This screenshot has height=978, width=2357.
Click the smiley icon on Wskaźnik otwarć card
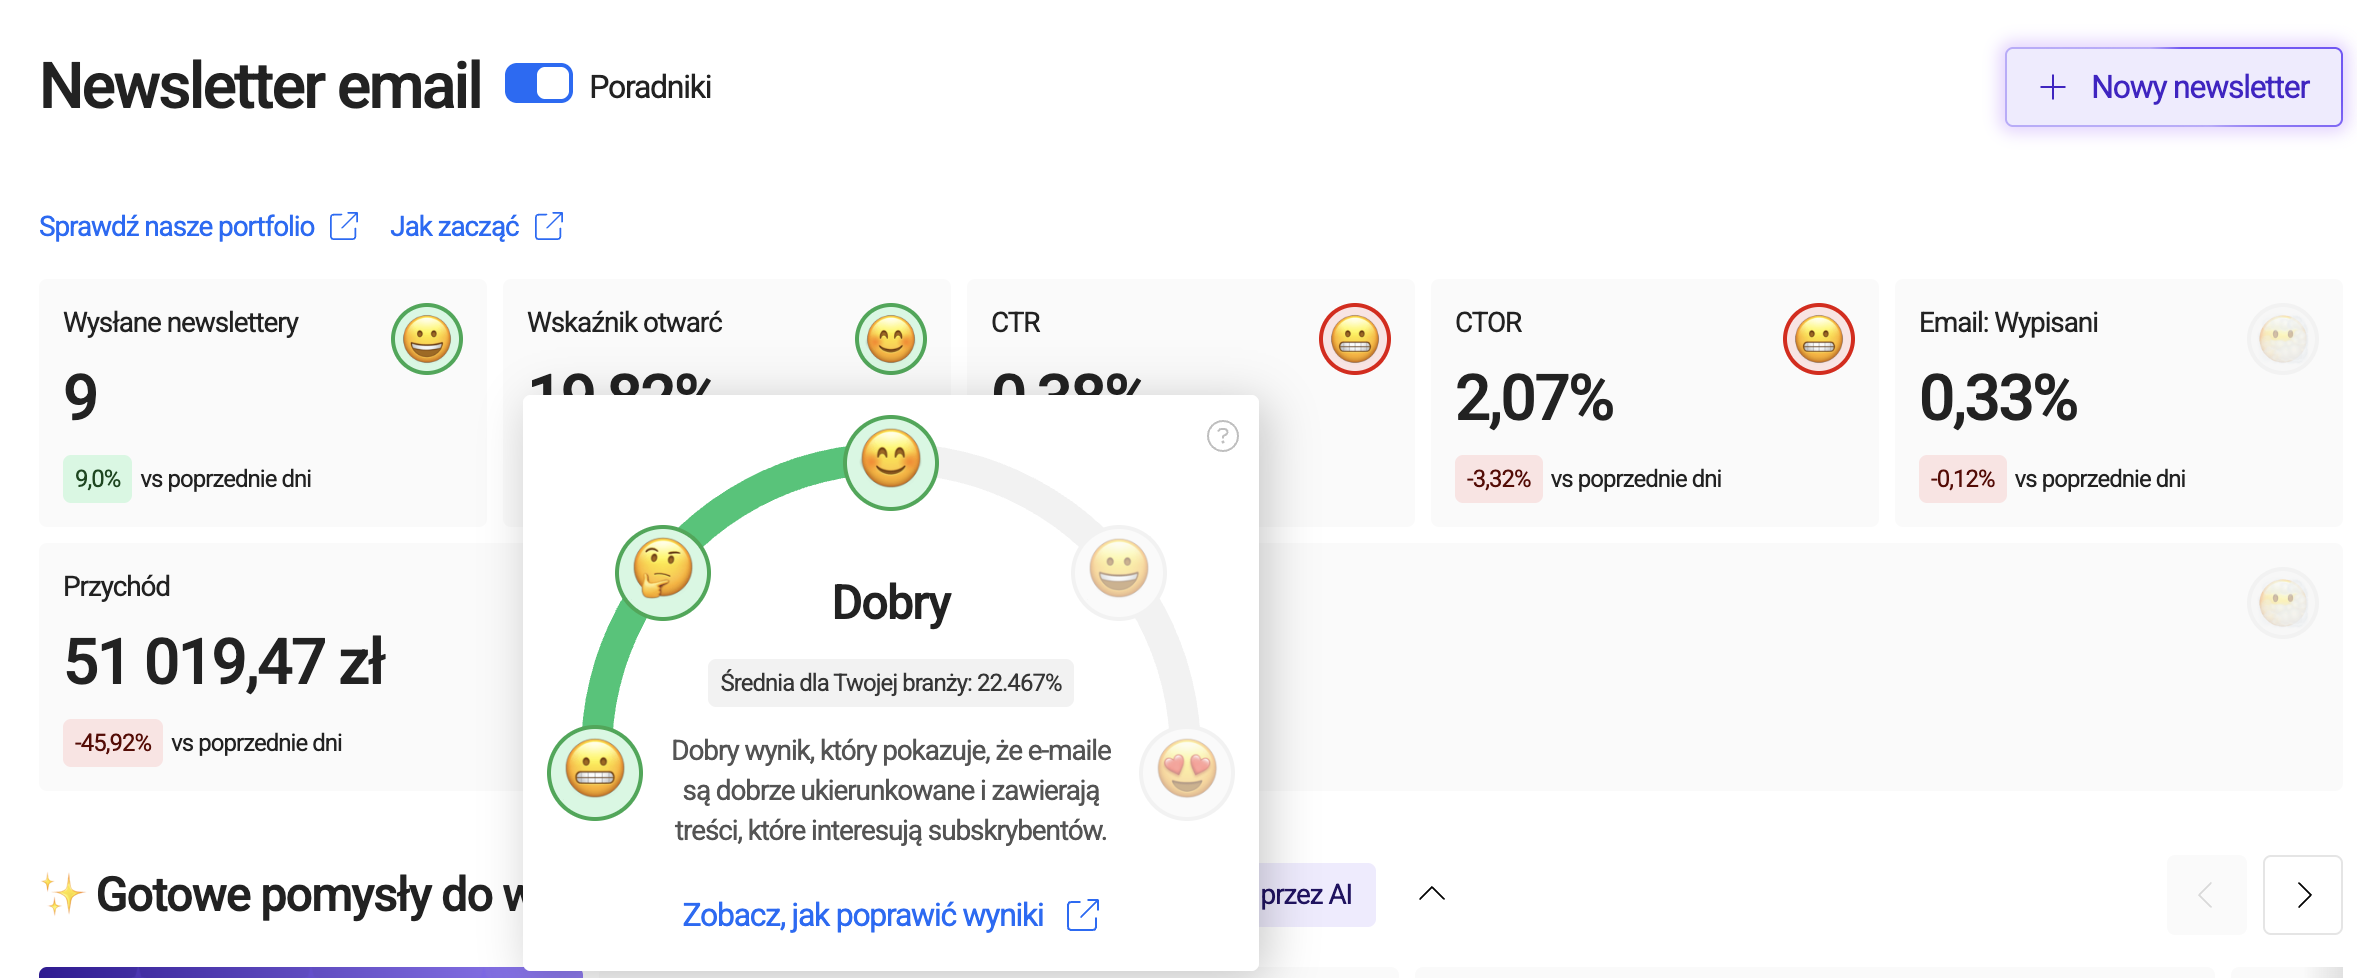coord(891,339)
